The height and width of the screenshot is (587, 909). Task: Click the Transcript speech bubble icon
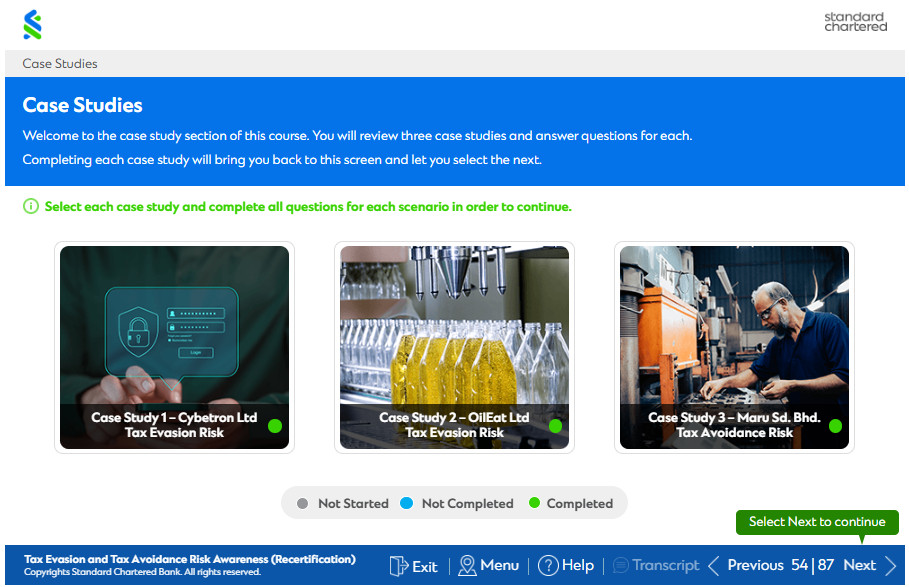(620, 566)
